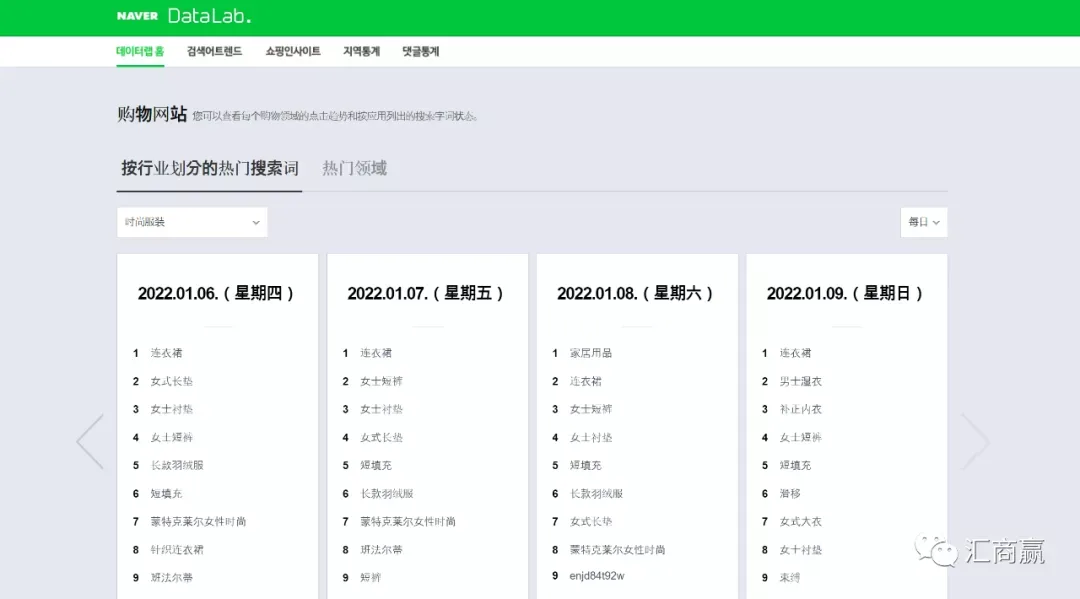Click 短裤 ranked 9 on 2022.01.07

[371, 578]
